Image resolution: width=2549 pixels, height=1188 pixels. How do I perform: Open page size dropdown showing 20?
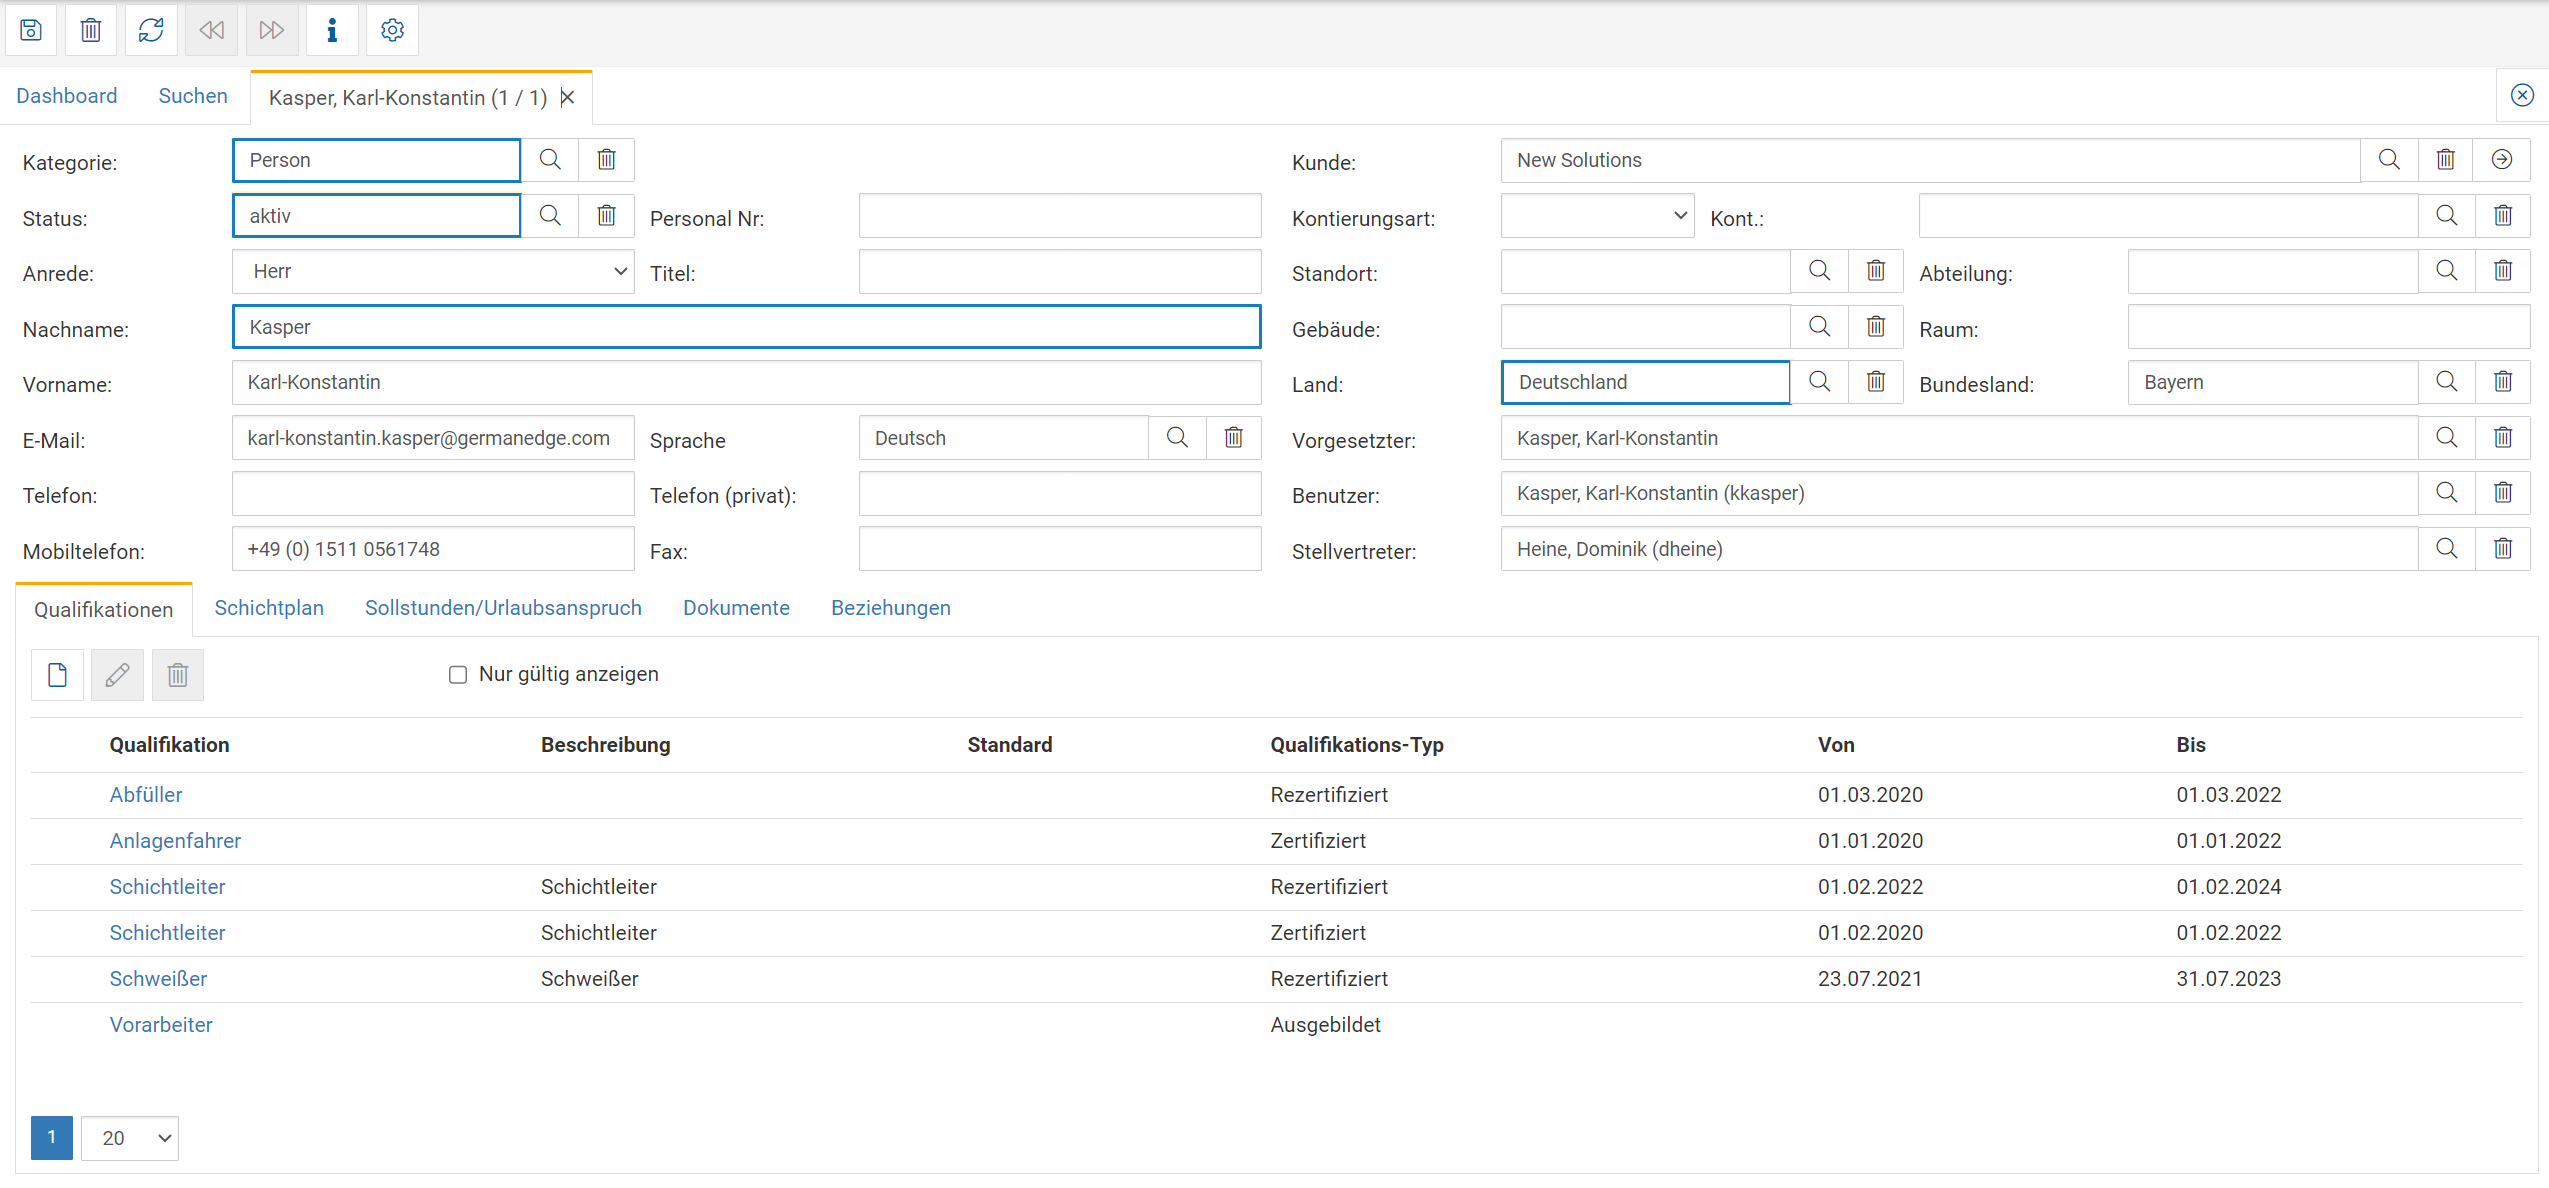pyautogui.click(x=130, y=1138)
